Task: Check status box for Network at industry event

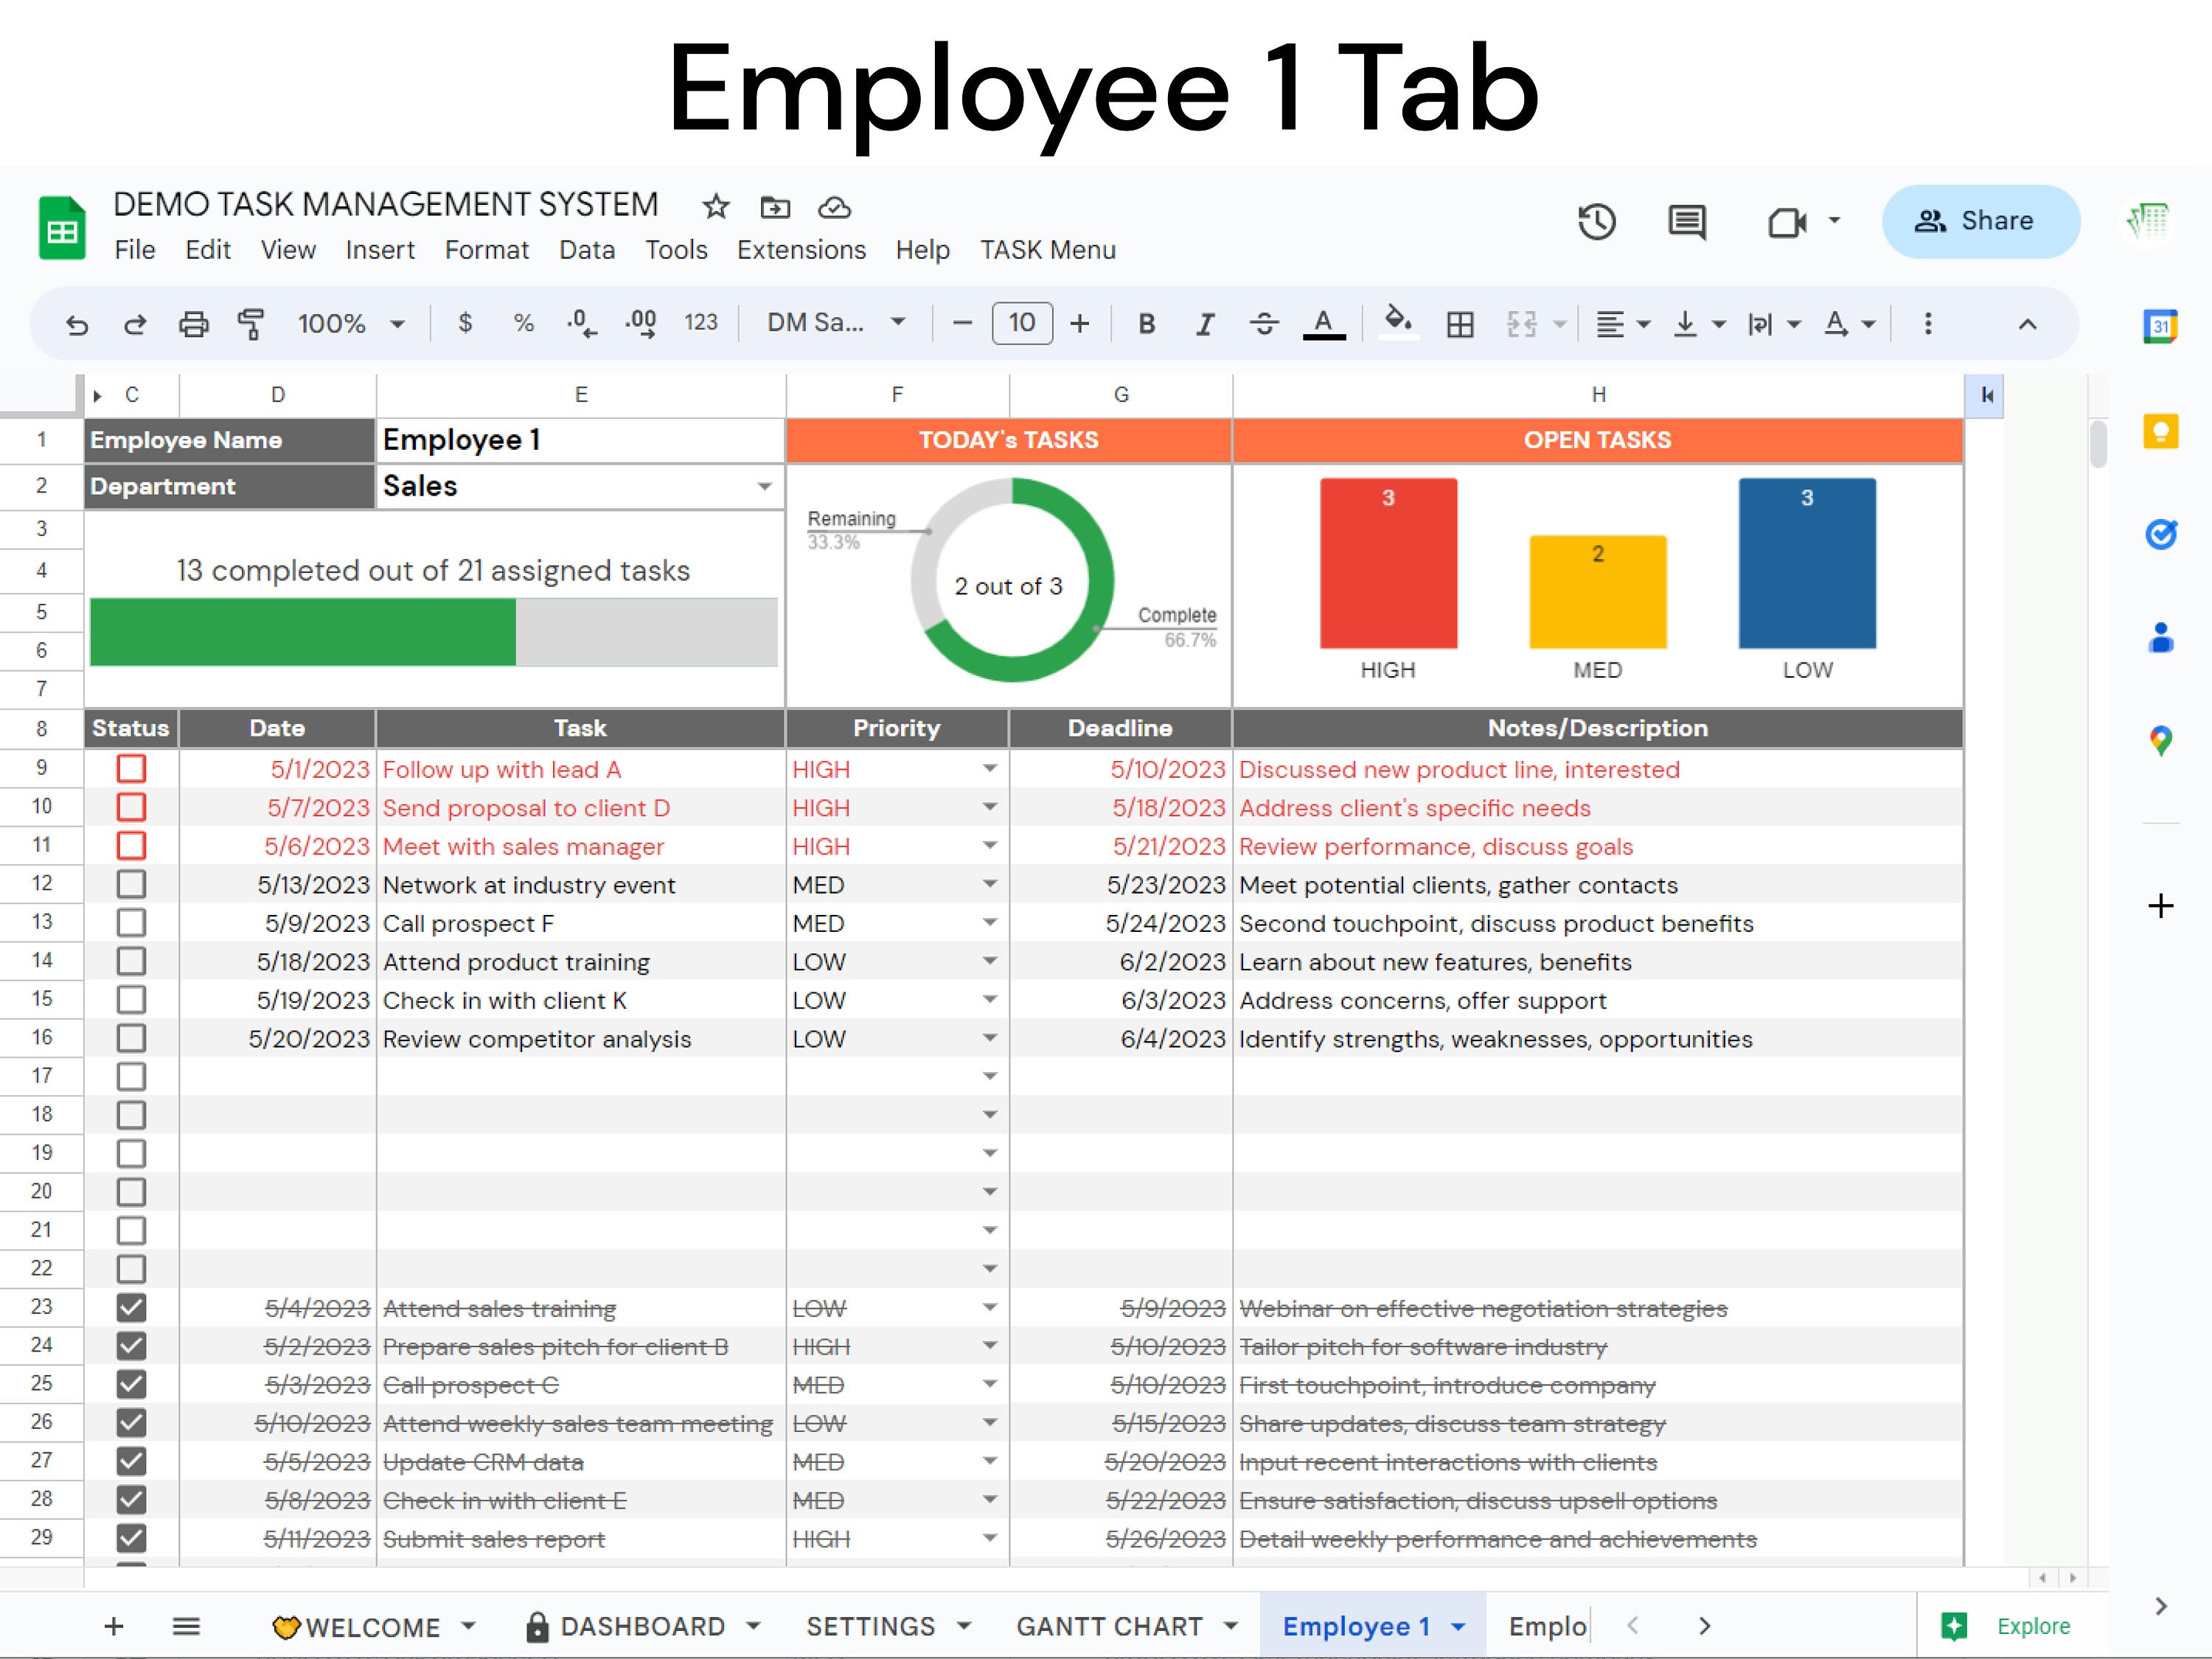Action: (x=131, y=884)
